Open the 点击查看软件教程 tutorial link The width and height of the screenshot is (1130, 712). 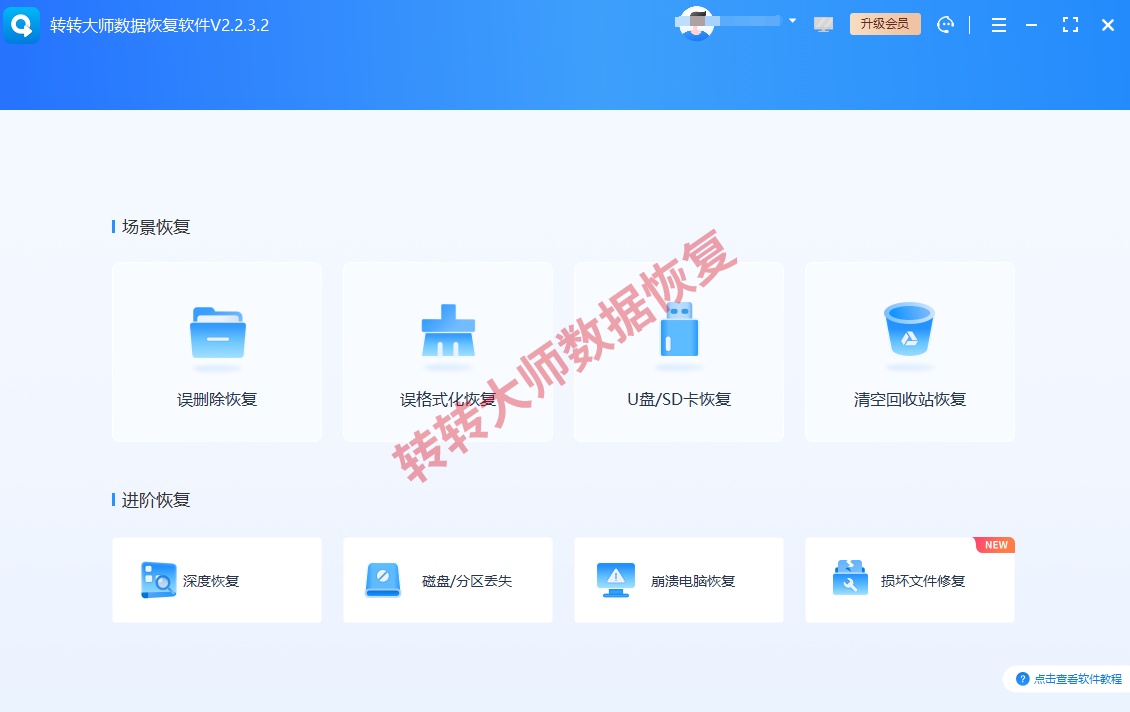1077,679
